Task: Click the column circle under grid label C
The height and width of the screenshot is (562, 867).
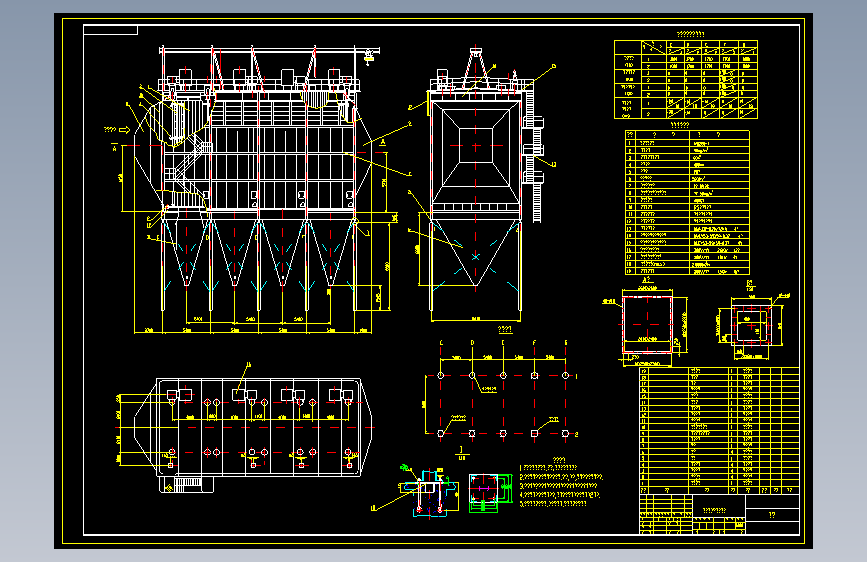Action: point(441,376)
